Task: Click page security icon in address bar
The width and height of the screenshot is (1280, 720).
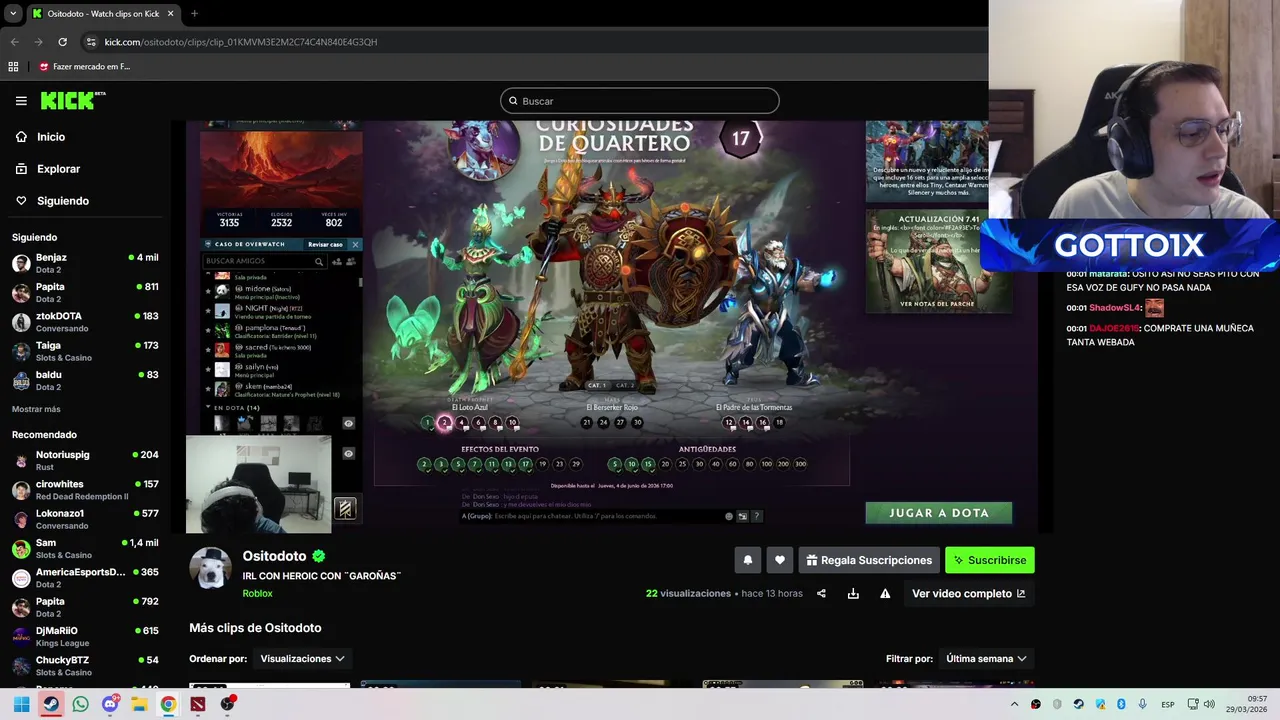Action: [91, 42]
